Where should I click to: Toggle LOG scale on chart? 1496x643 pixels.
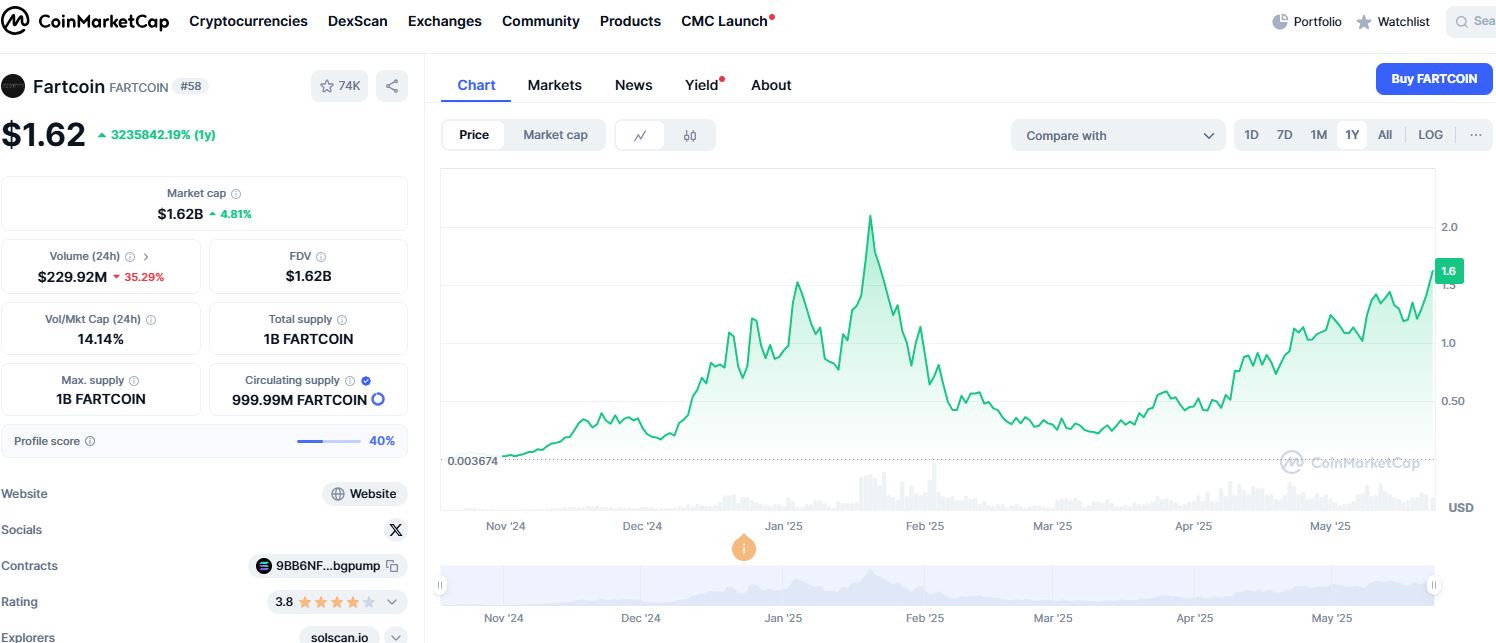1431,135
